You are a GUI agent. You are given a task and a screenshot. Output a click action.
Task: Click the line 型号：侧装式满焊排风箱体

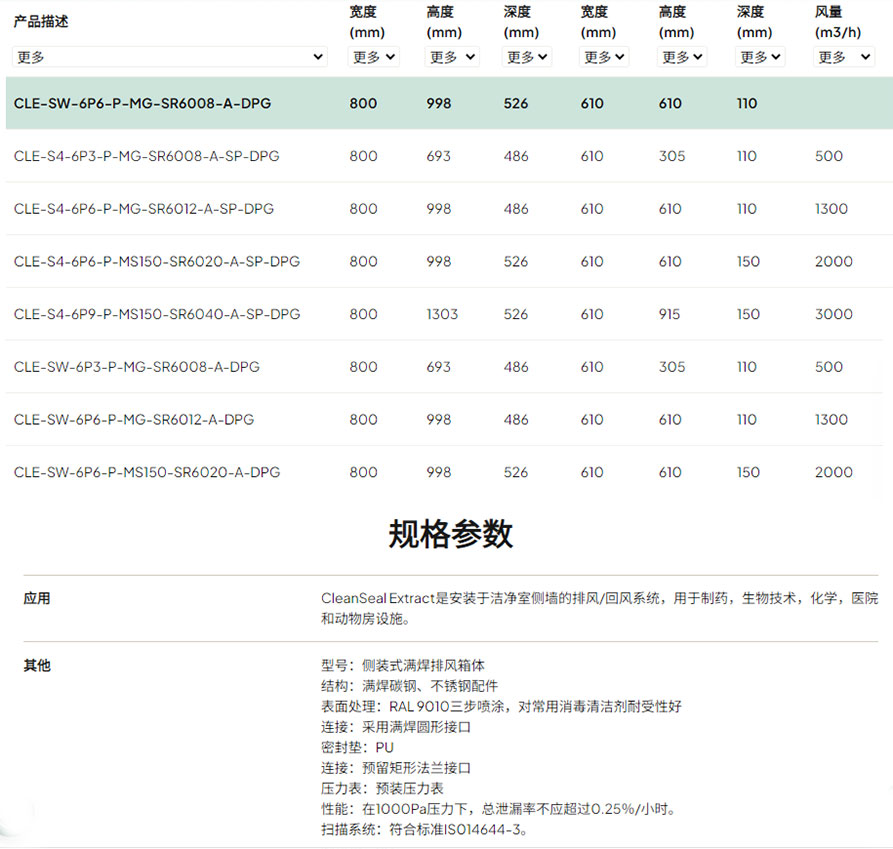[x=403, y=665]
